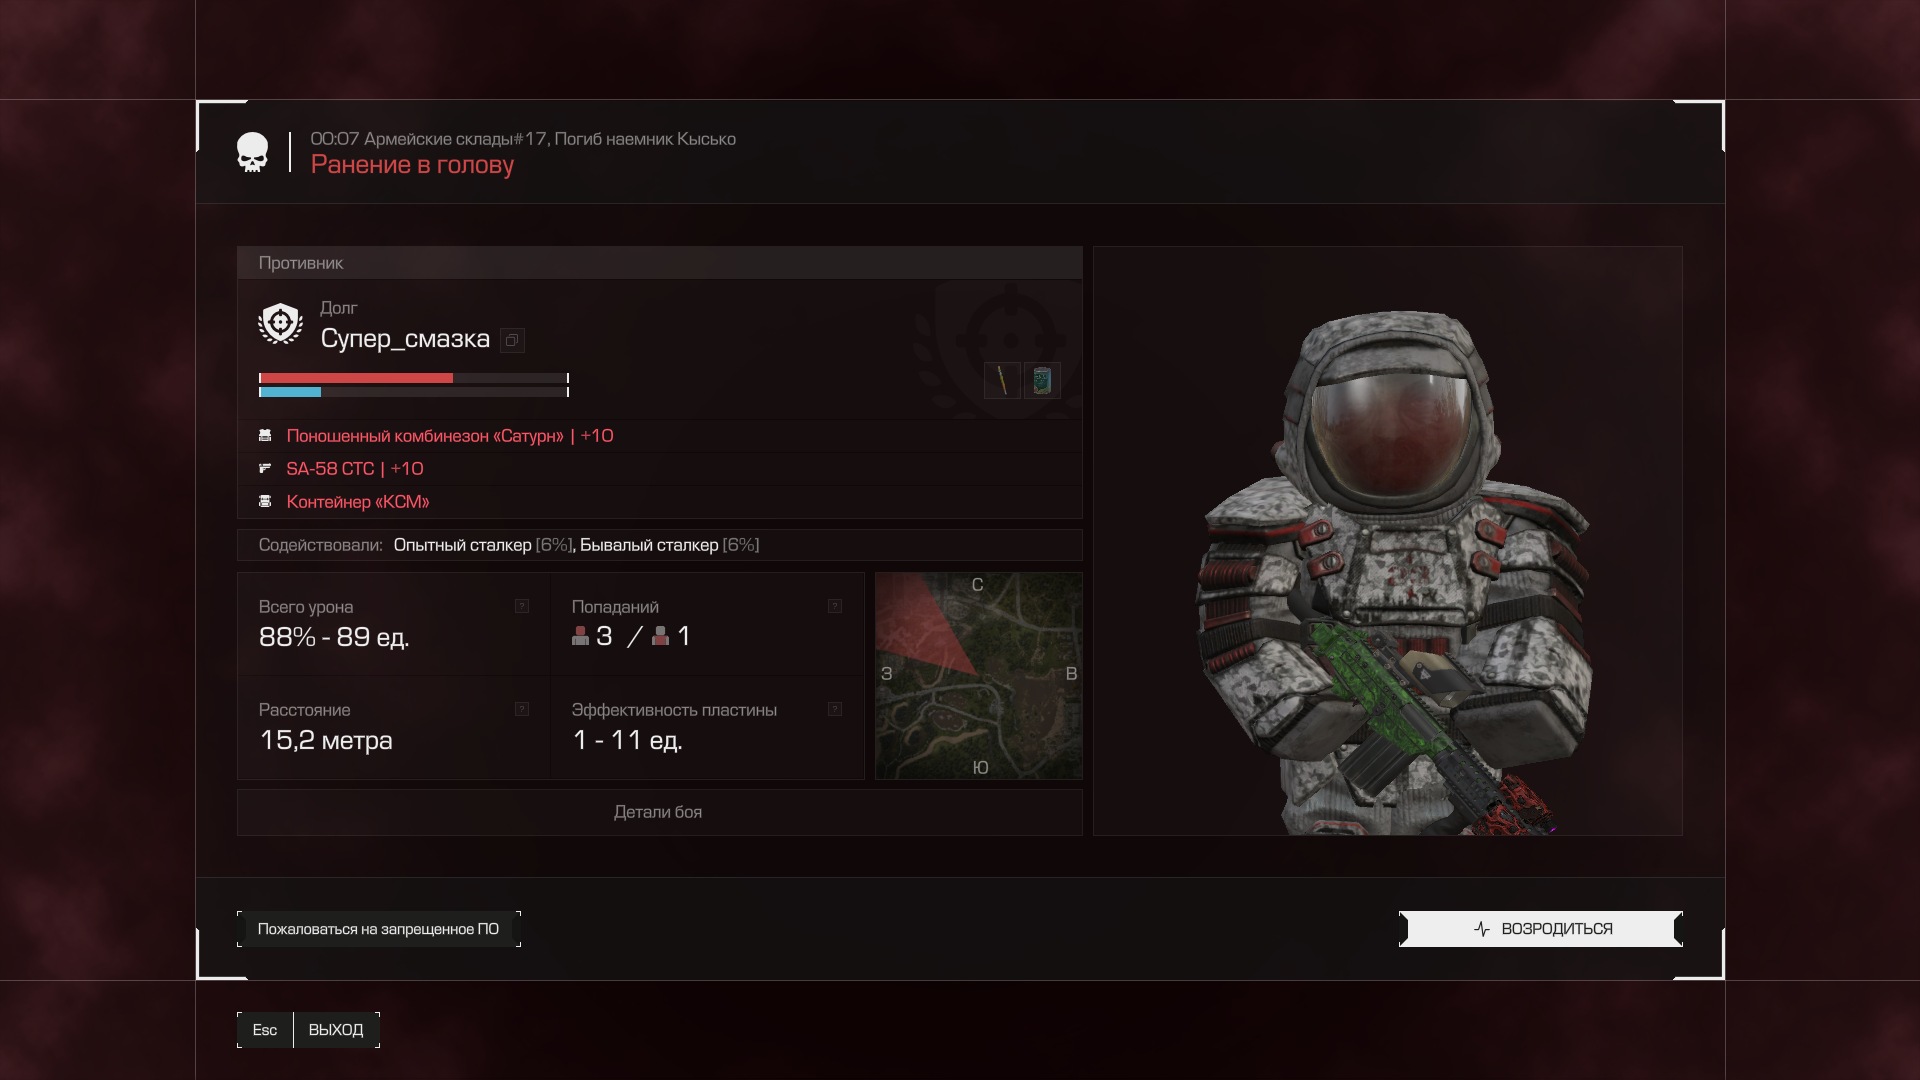The height and width of the screenshot is (1080, 1920).
Task: Click Возродиться respawn button
Action: coord(1541,929)
